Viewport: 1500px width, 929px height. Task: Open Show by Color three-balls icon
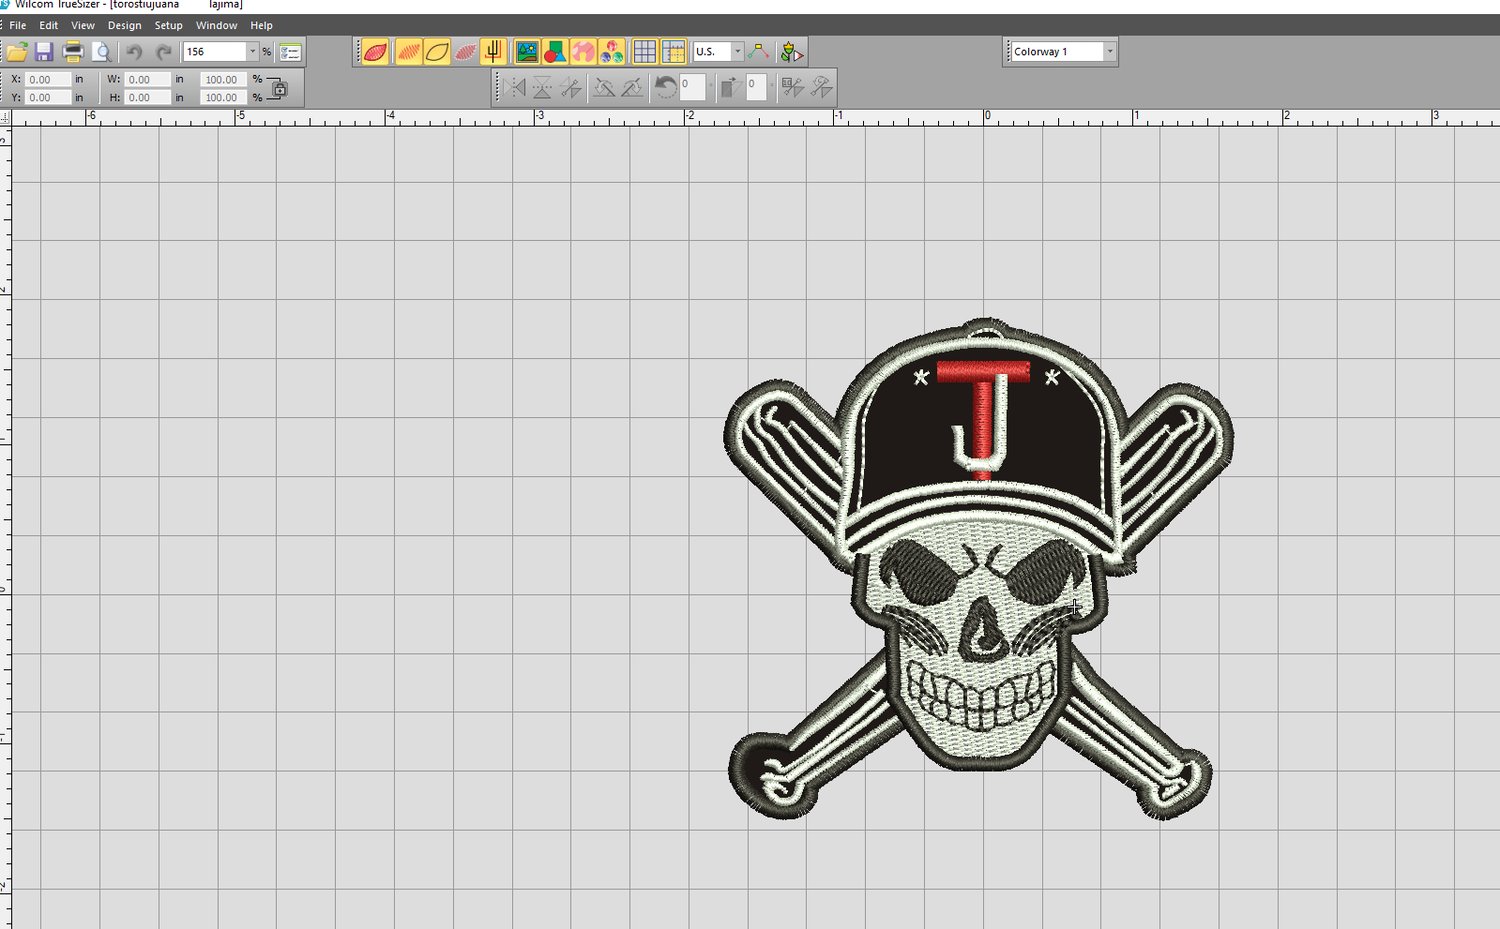coord(612,51)
